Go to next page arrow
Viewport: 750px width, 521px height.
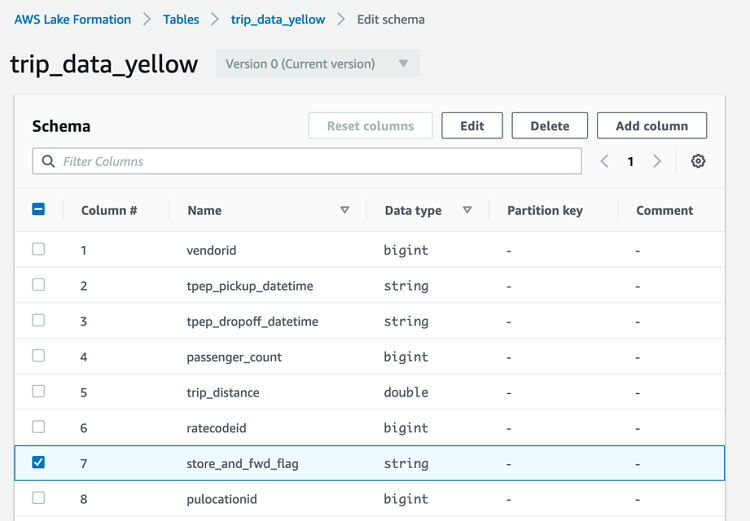click(x=657, y=161)
